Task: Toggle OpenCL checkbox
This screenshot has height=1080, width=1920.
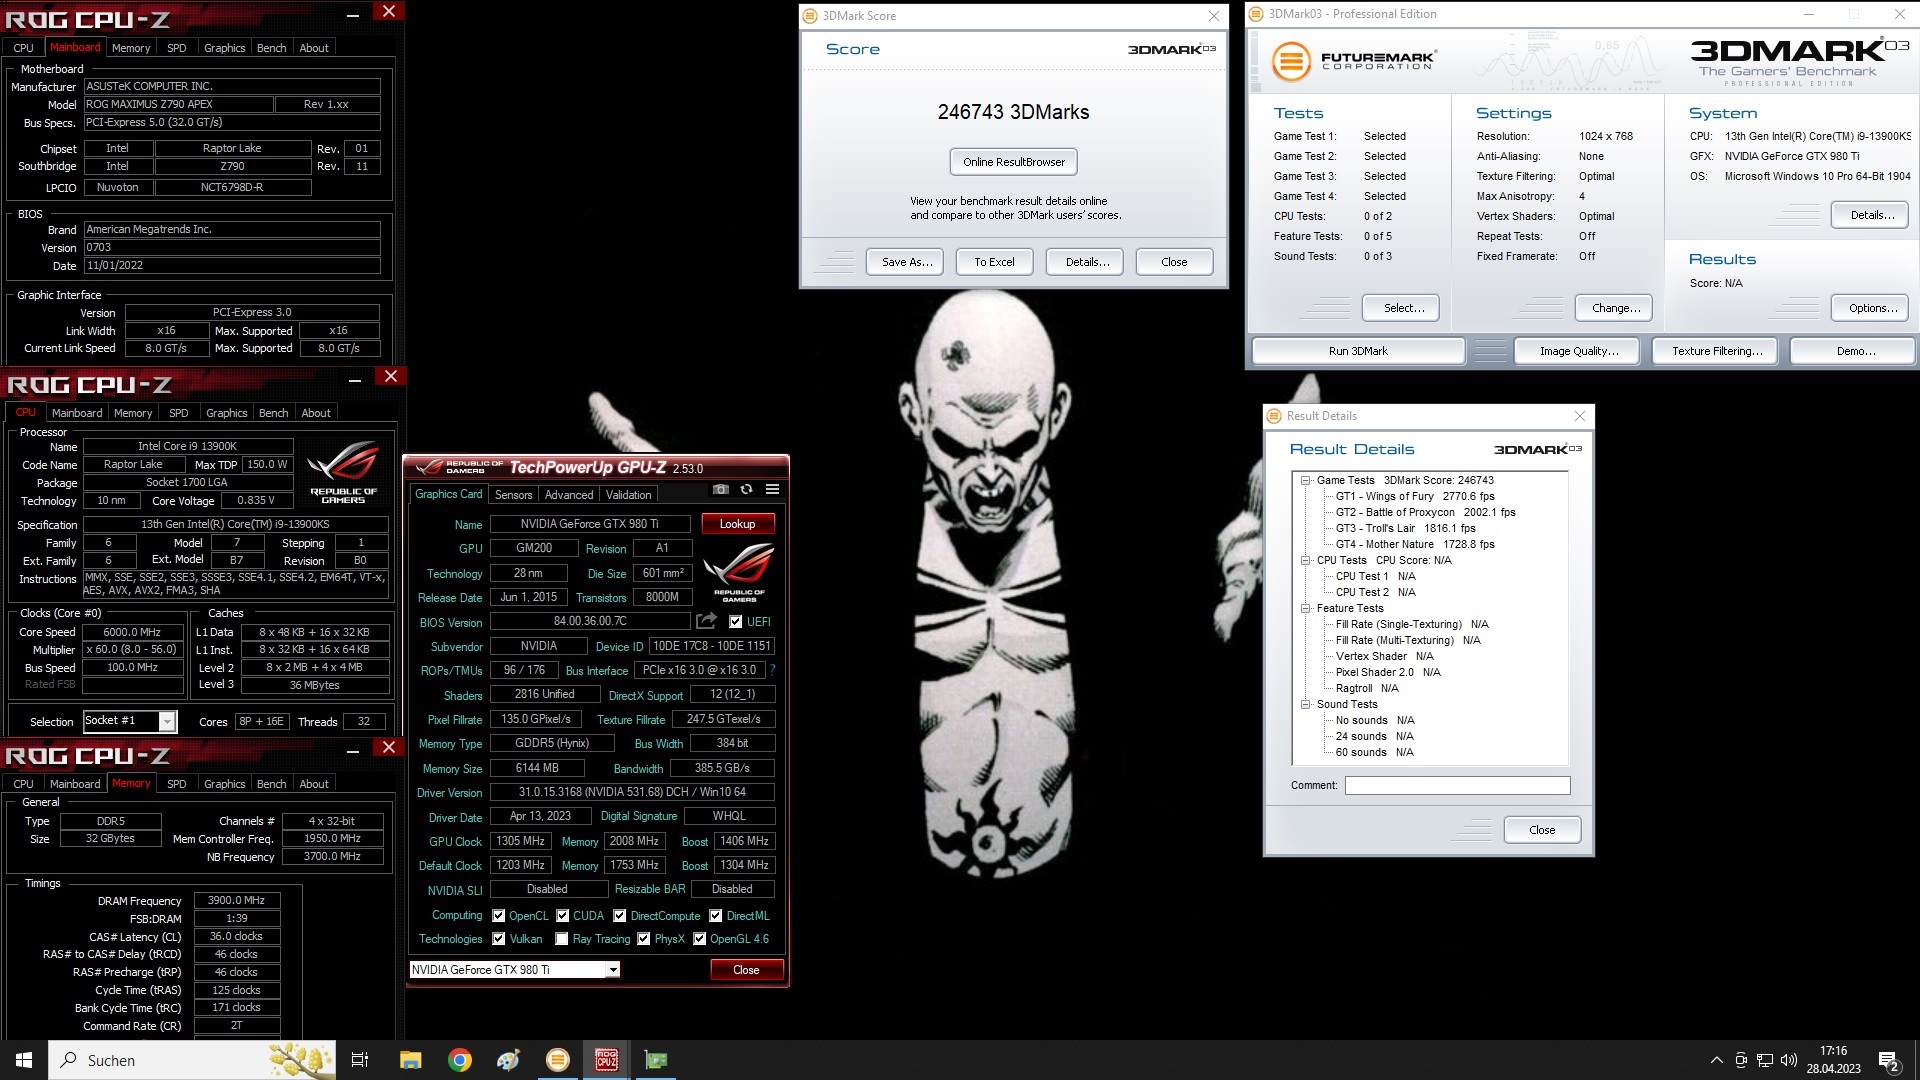Action: click(498, 916)
